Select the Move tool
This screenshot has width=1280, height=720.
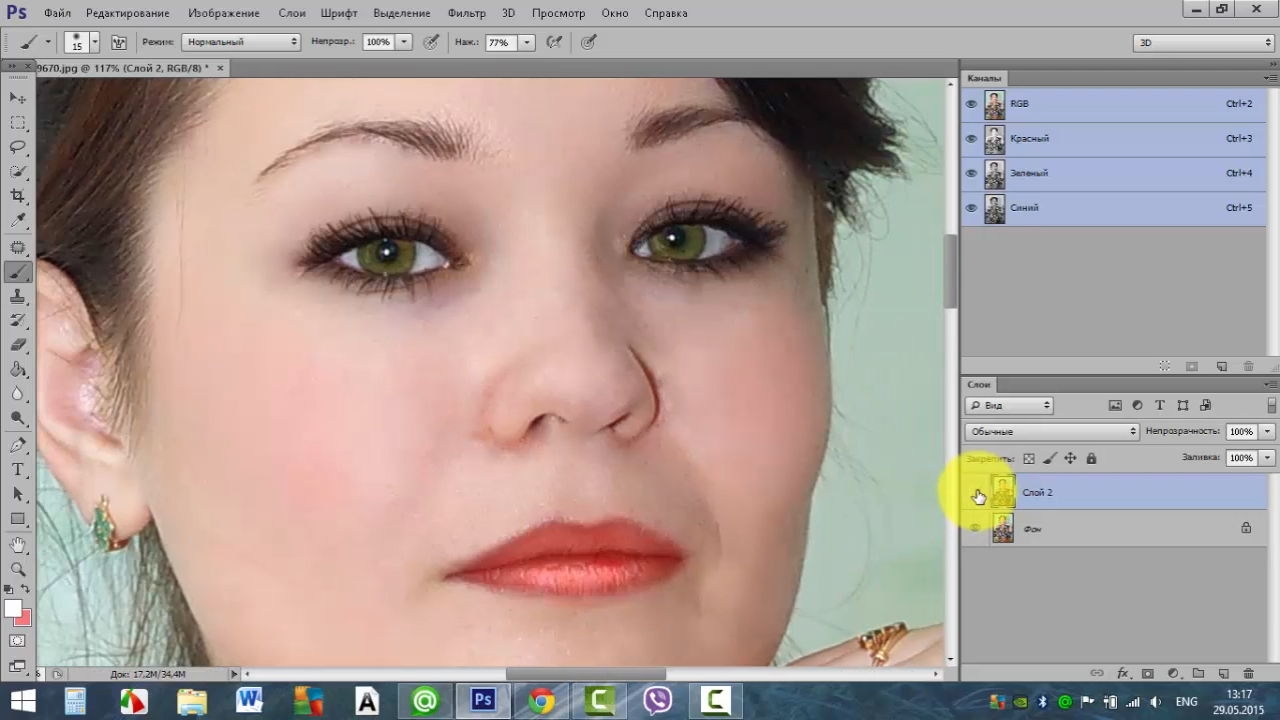pos(18,98)
